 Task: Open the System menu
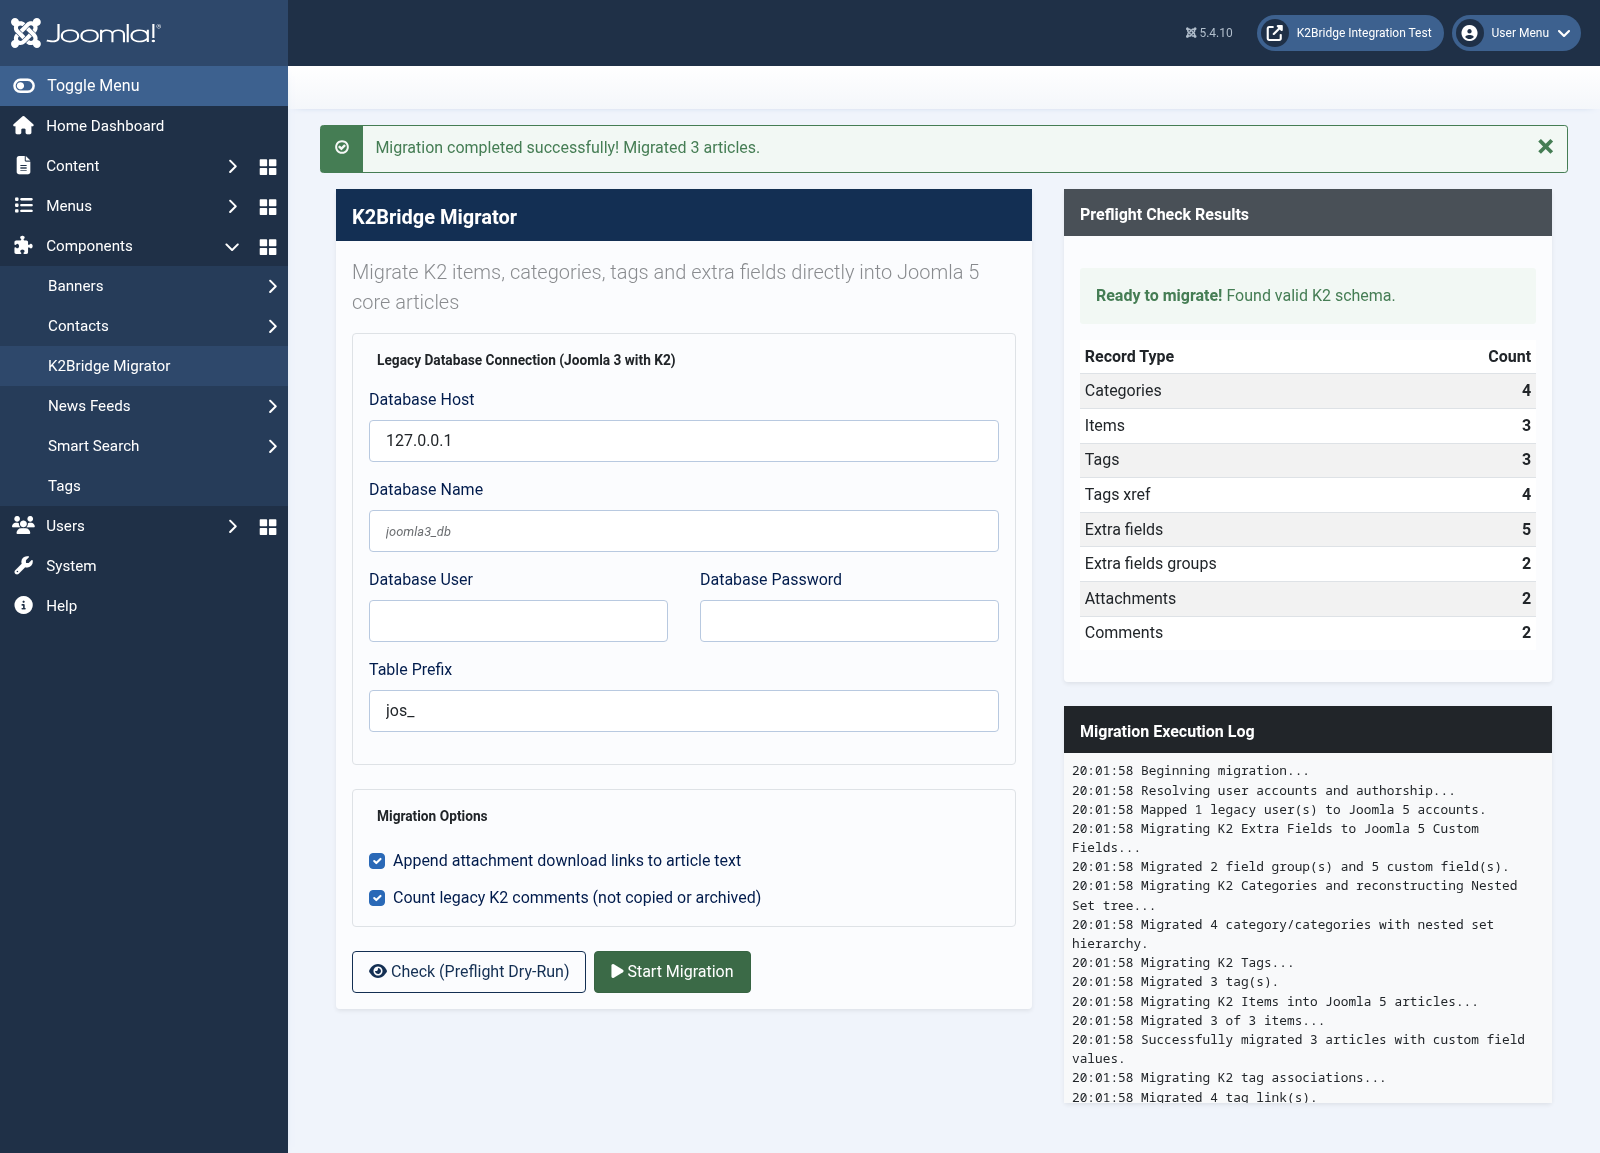[144, 566]
